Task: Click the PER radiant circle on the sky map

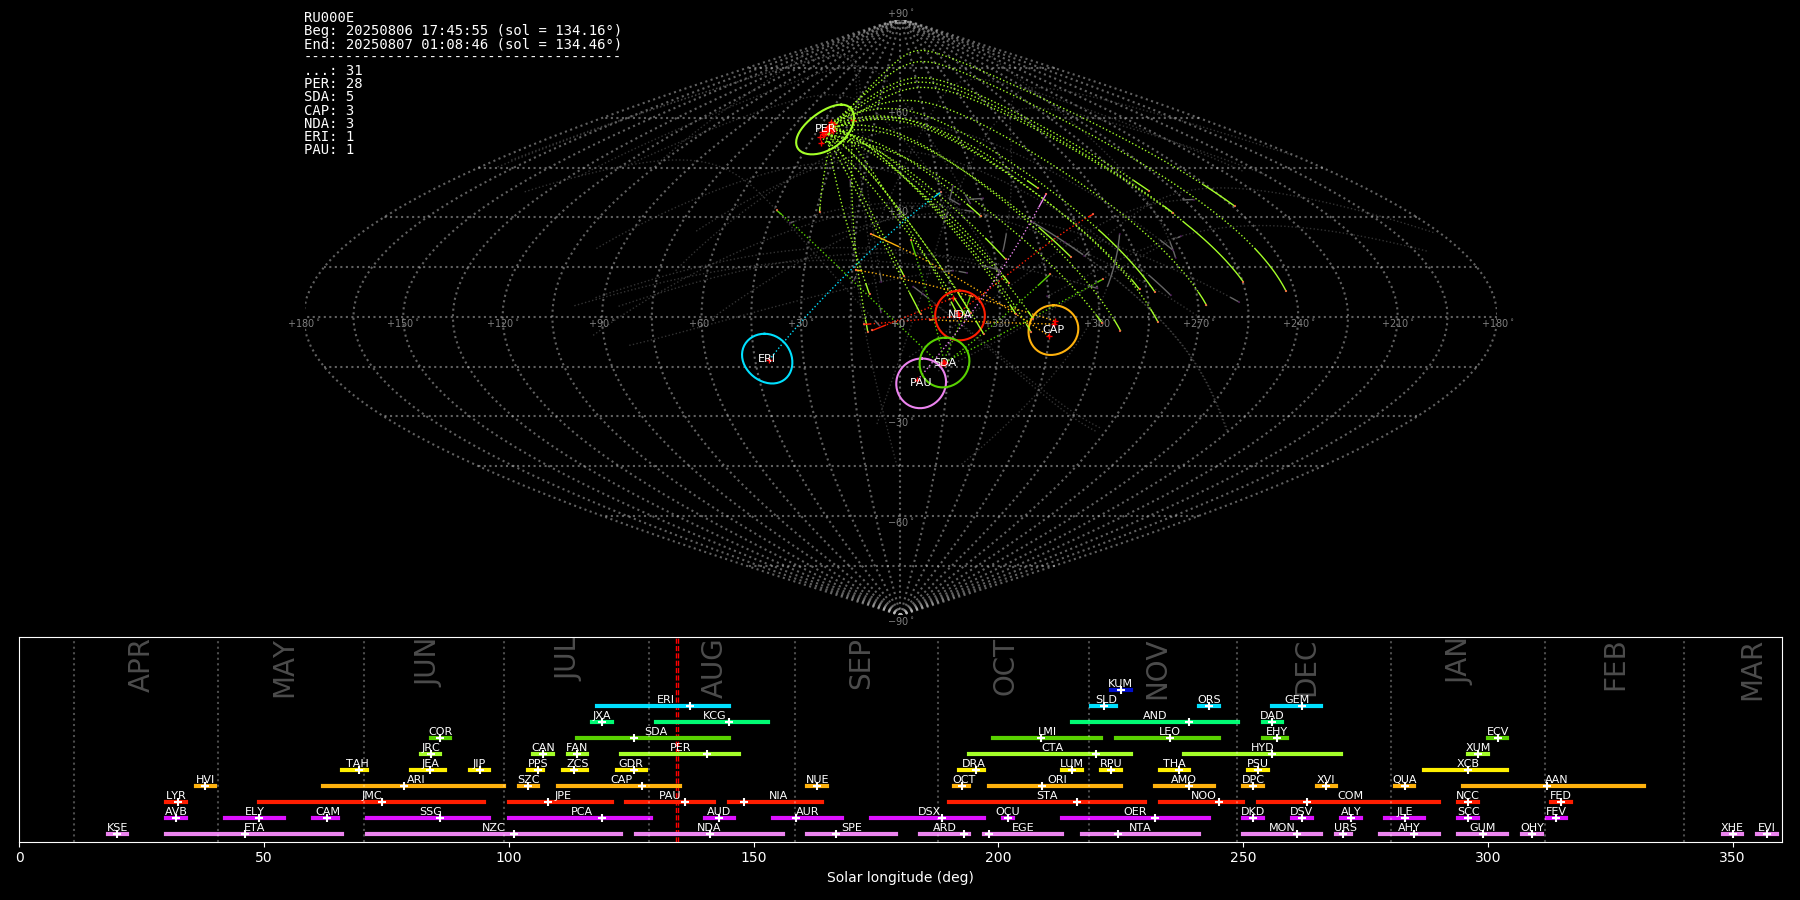Action: pyautogui.click(x=825, y=129)
